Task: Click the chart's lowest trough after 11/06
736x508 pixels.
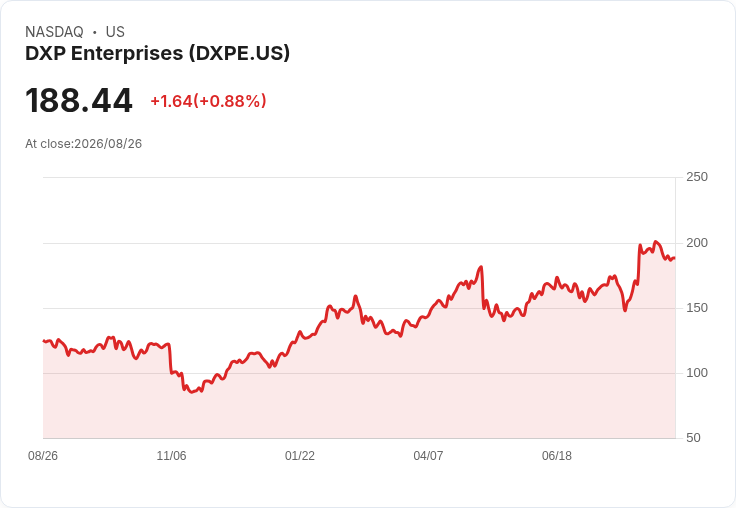Action: pos(192,392)
